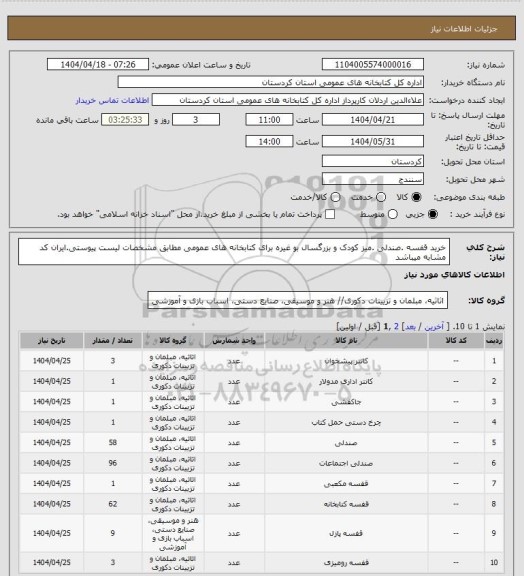Click the نام کالا column header
The image size is (524, 576).
(x=346, y=341)
